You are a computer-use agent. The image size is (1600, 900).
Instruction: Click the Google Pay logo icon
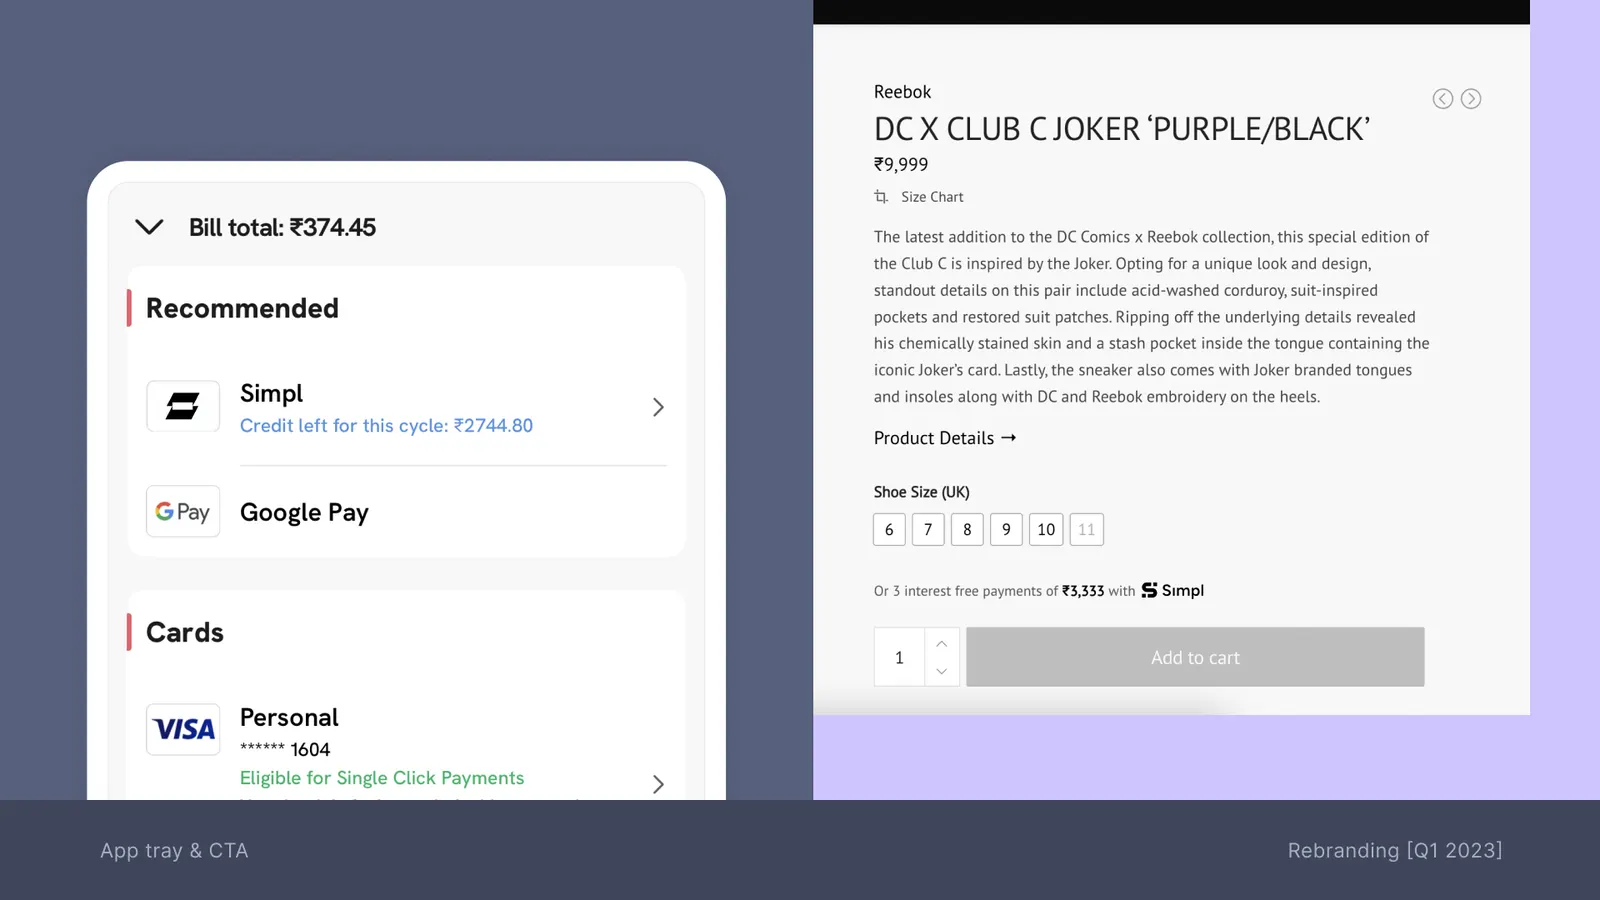click(183, 512)
